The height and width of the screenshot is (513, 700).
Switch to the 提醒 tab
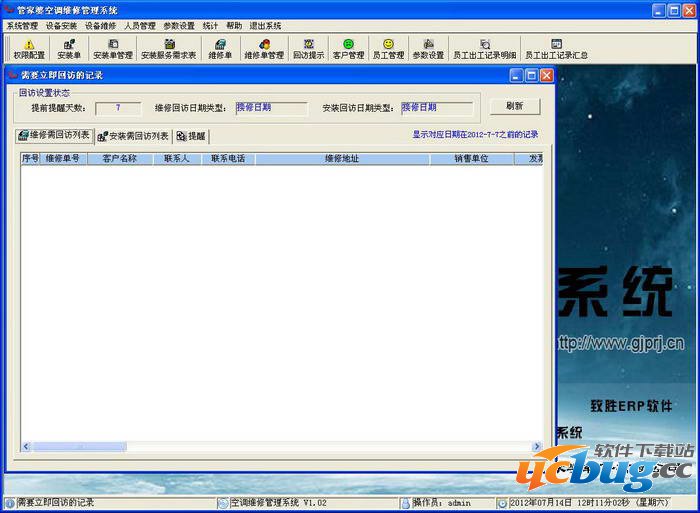[x=191, y=136]
